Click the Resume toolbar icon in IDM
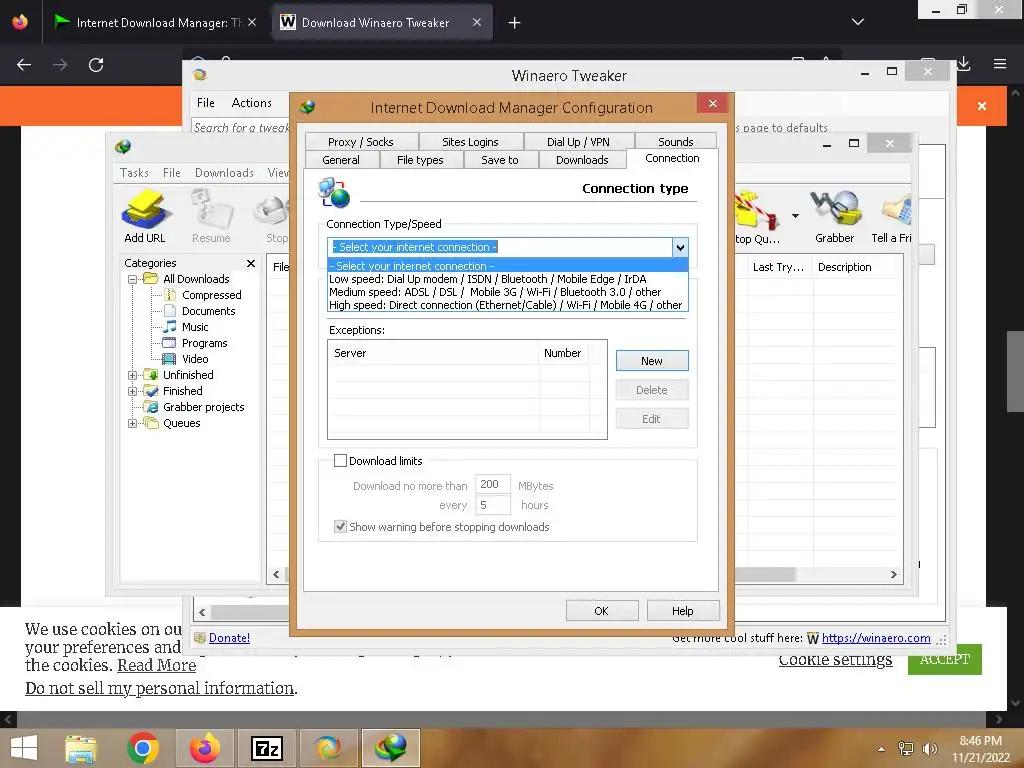The image size is (1024, 768). [211, 216]
